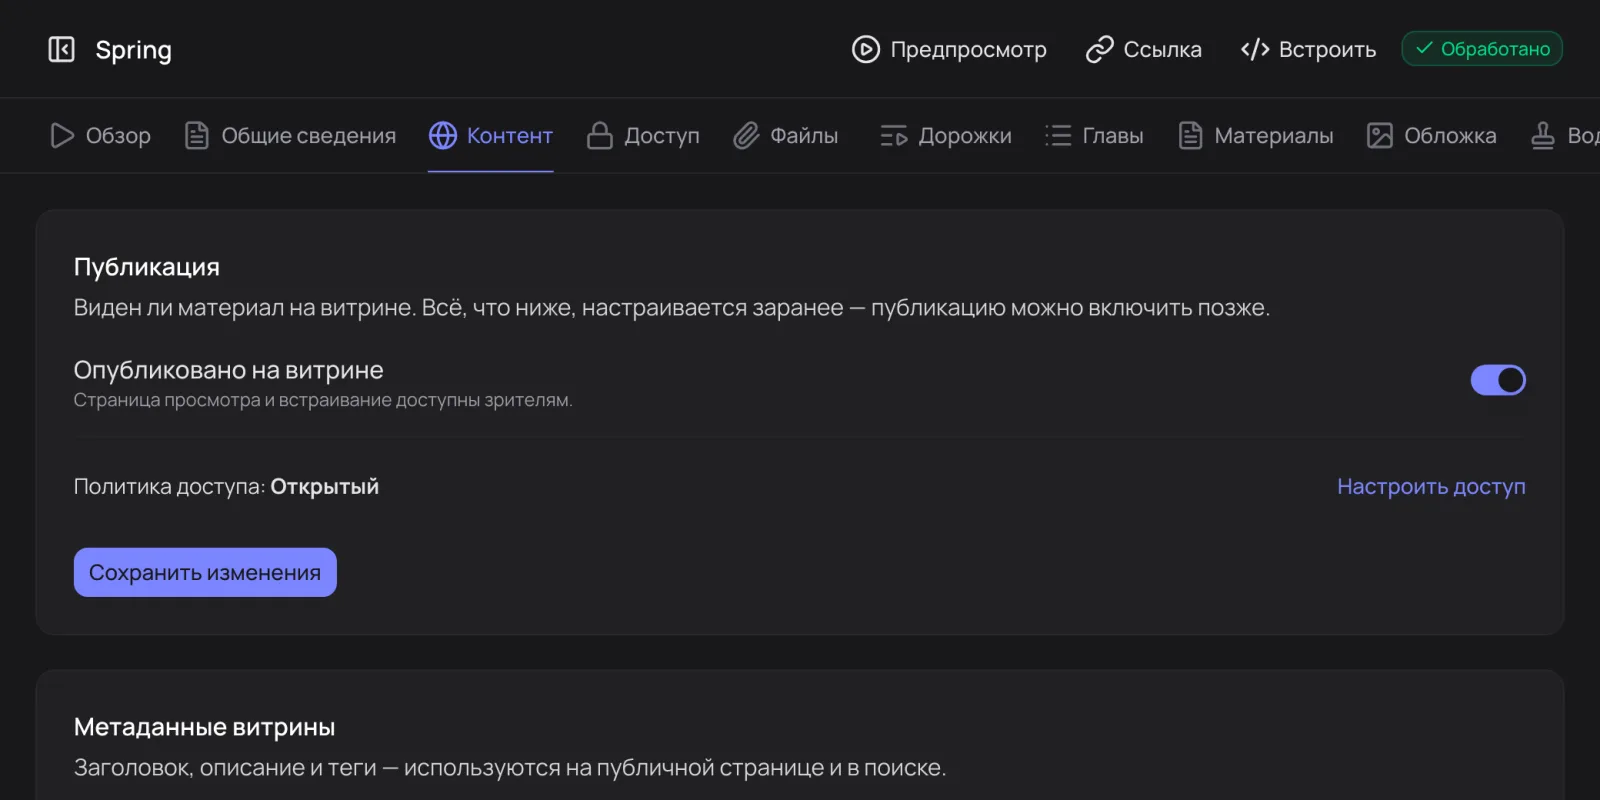Click the Встроить button label

(1328, 49)
